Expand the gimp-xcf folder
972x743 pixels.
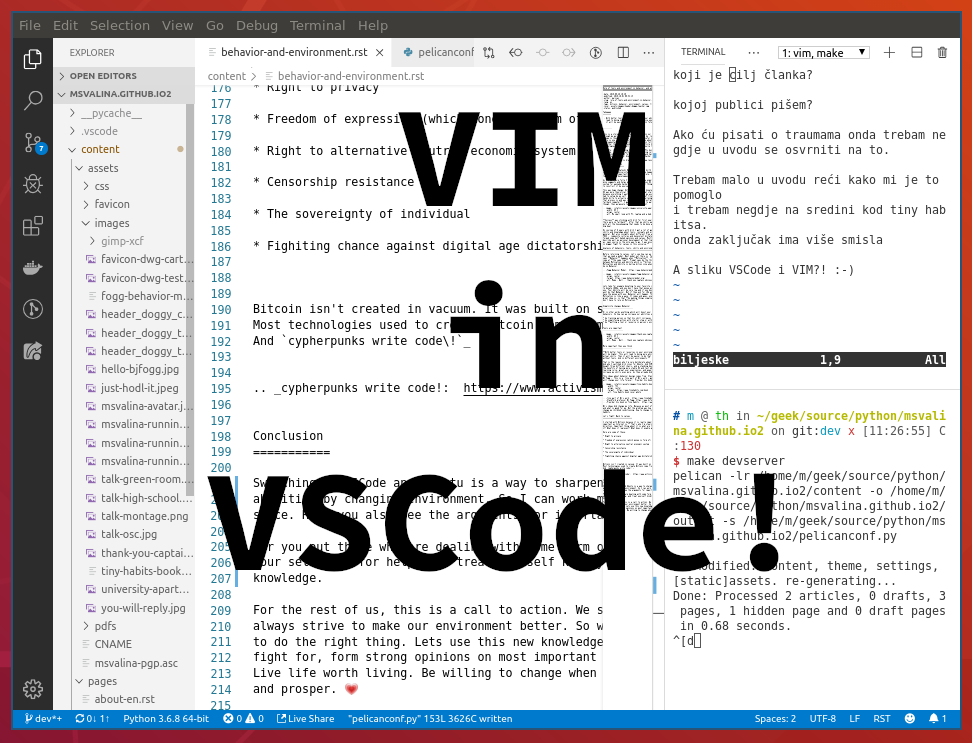(124, 241)
